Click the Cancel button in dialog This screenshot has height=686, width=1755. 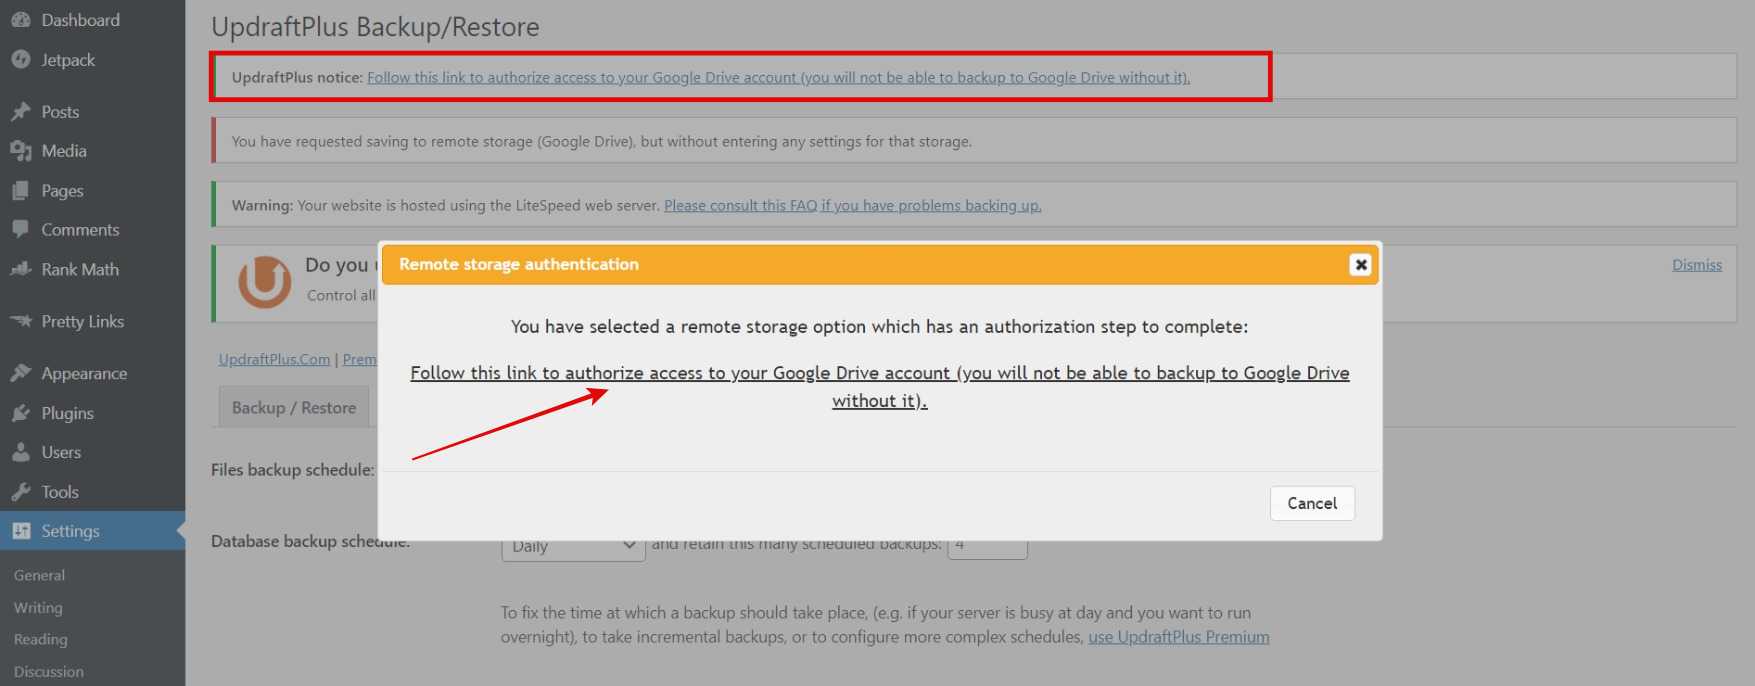click(x=1312, y=504)
